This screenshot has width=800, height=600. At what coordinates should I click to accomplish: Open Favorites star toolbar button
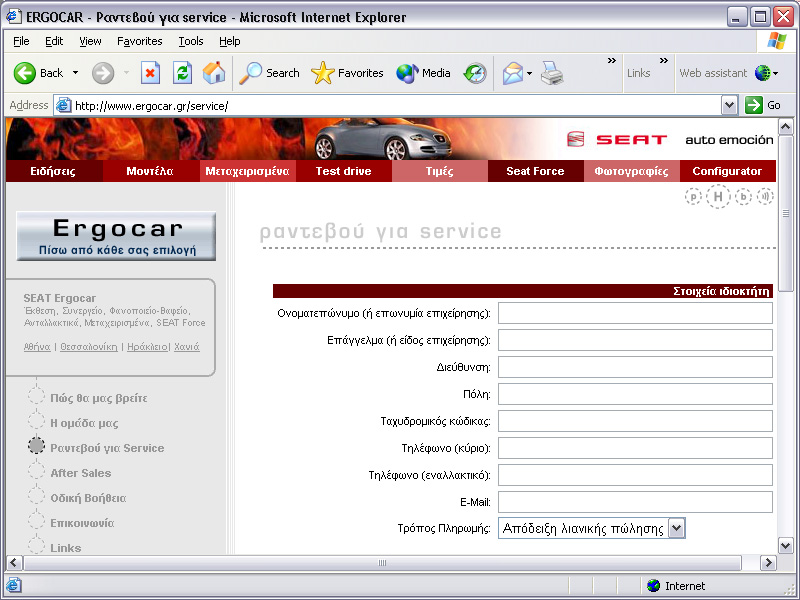pos(347,73)
